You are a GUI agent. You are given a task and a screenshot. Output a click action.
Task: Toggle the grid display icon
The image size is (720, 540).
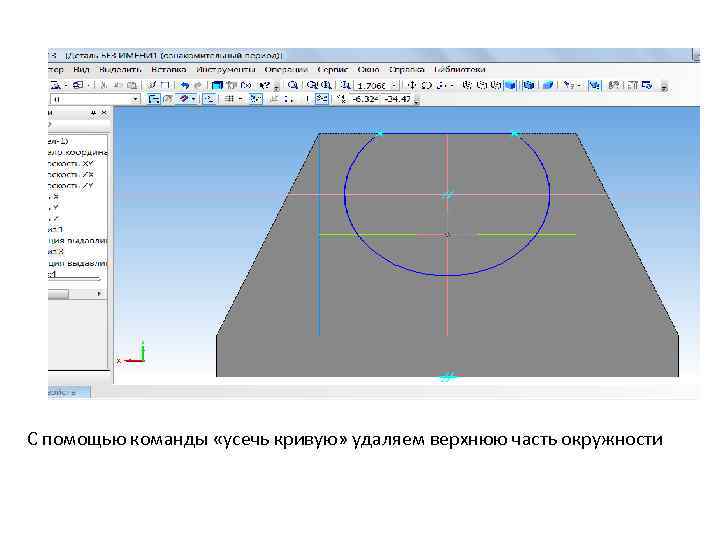click(x=228, y=99)
